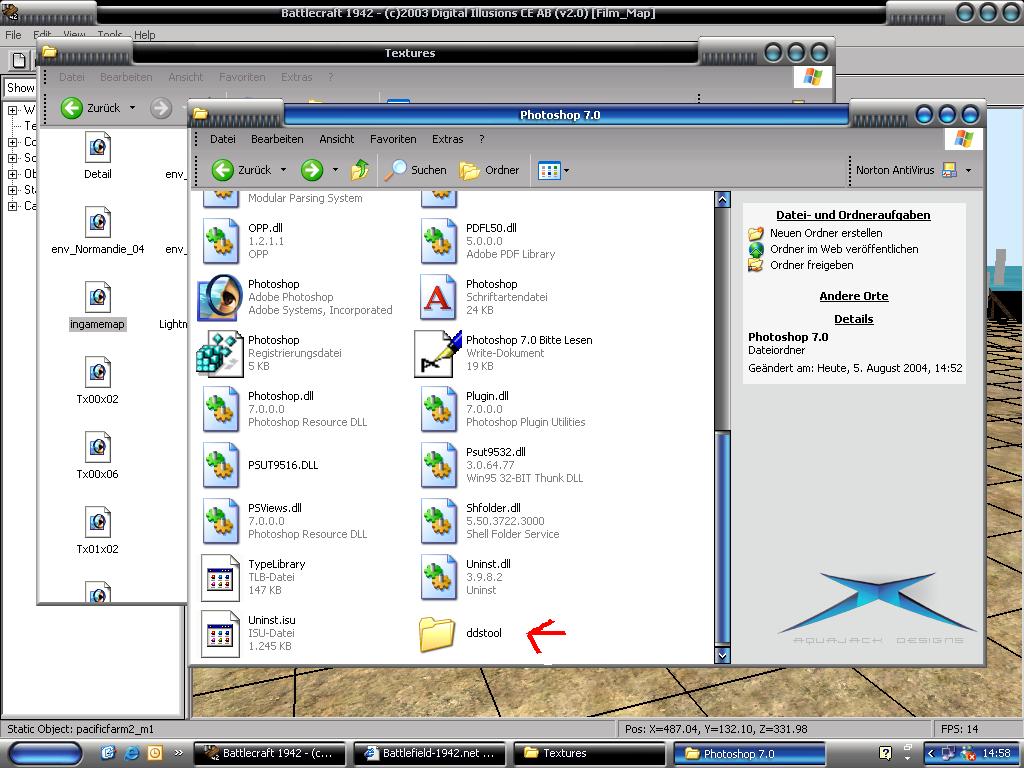Click the scrollbar down arrow in file list
Viewport: 1024px width, 768px height.
pos(722,655)
